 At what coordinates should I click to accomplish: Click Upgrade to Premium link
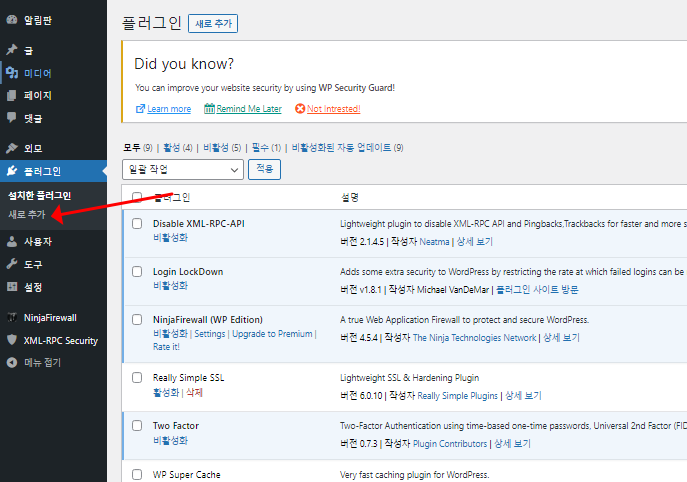tap(272, 334)
